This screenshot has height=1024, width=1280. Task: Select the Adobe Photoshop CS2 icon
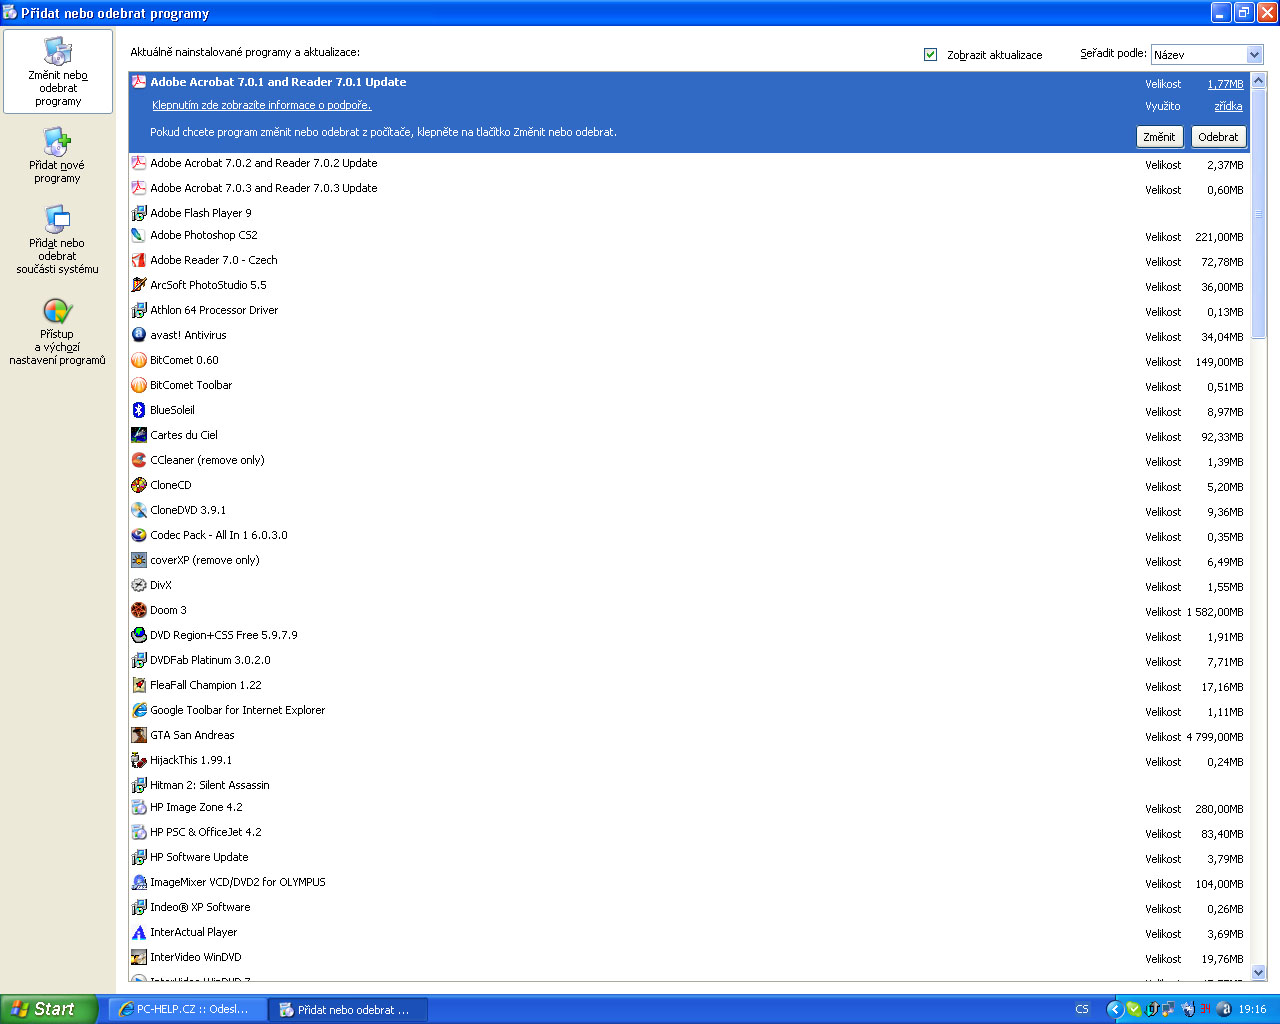(139, 235)
